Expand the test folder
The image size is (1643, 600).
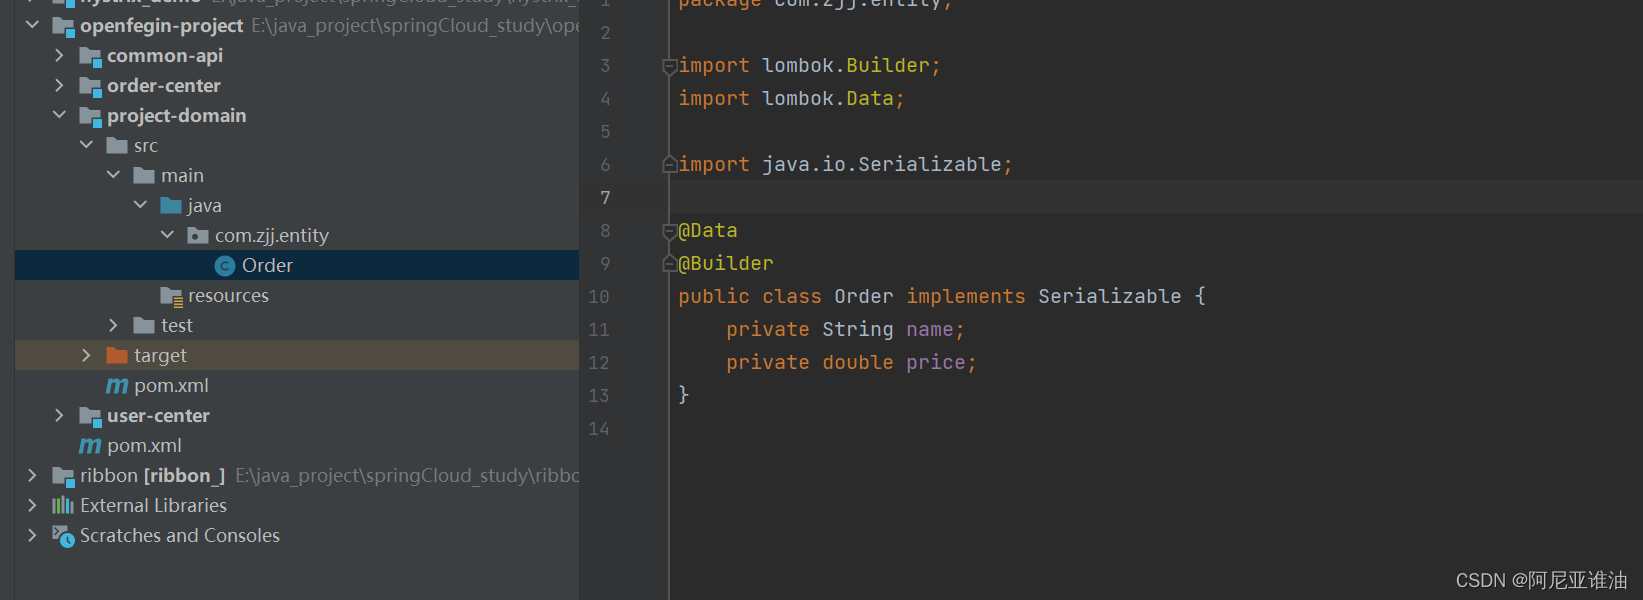tap(113, 325)
